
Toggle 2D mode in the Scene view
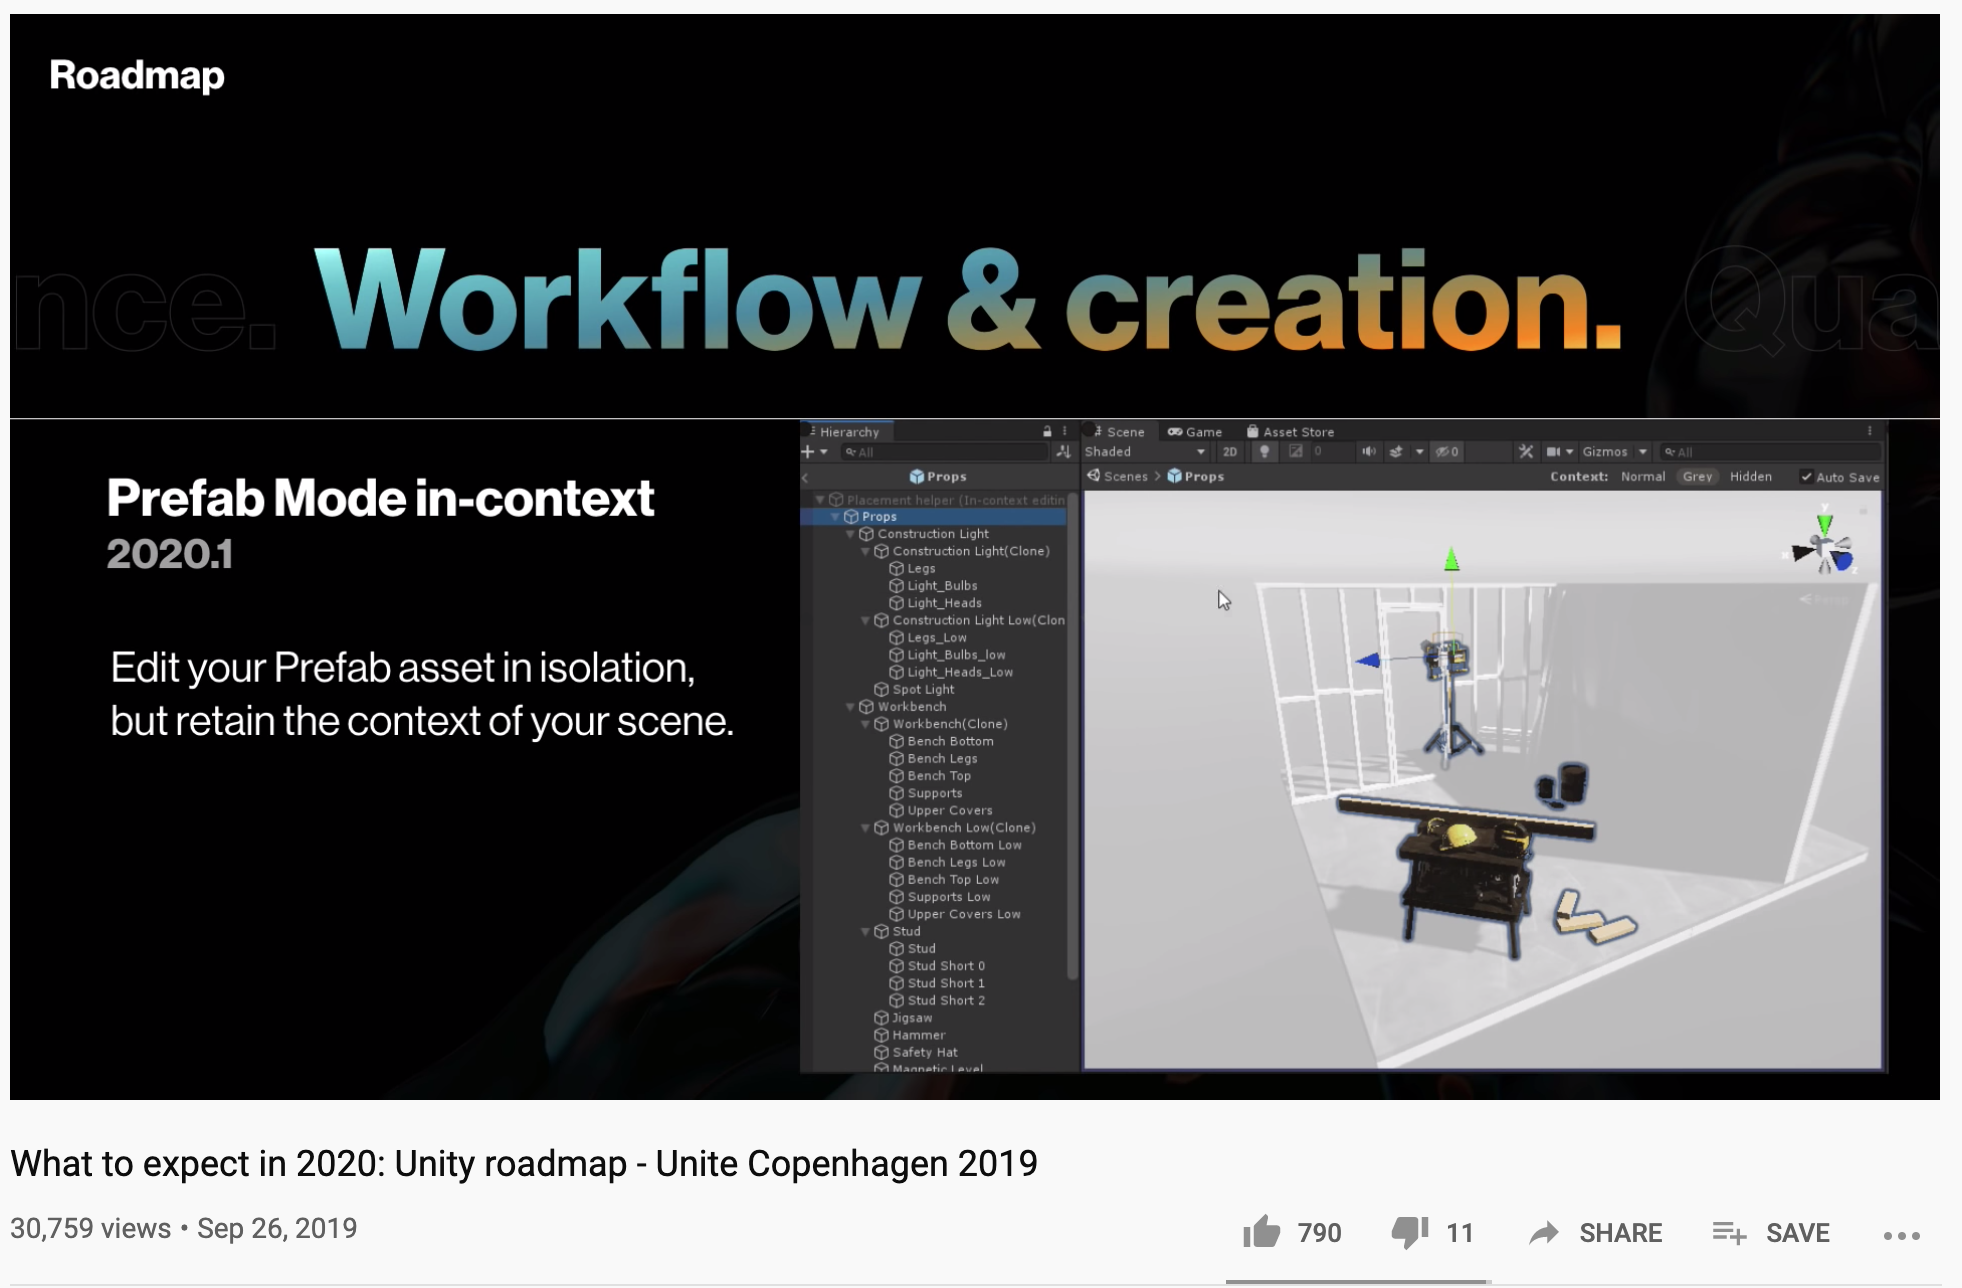coord(1230,452)
